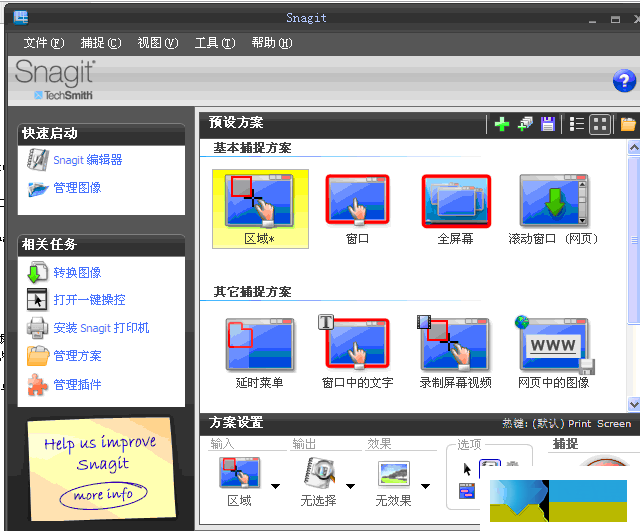
Task: Click the 转换图像 green arrow icon
Action: 38,272
